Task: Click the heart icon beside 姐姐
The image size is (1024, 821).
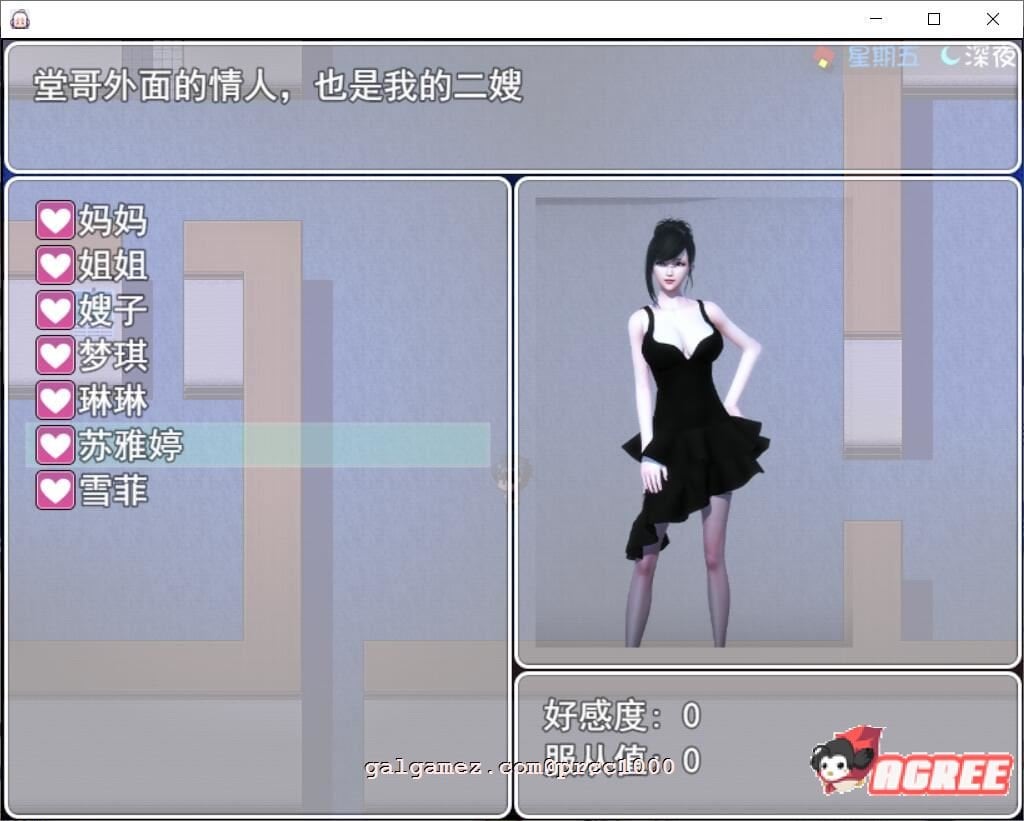Action: [54, 264]
